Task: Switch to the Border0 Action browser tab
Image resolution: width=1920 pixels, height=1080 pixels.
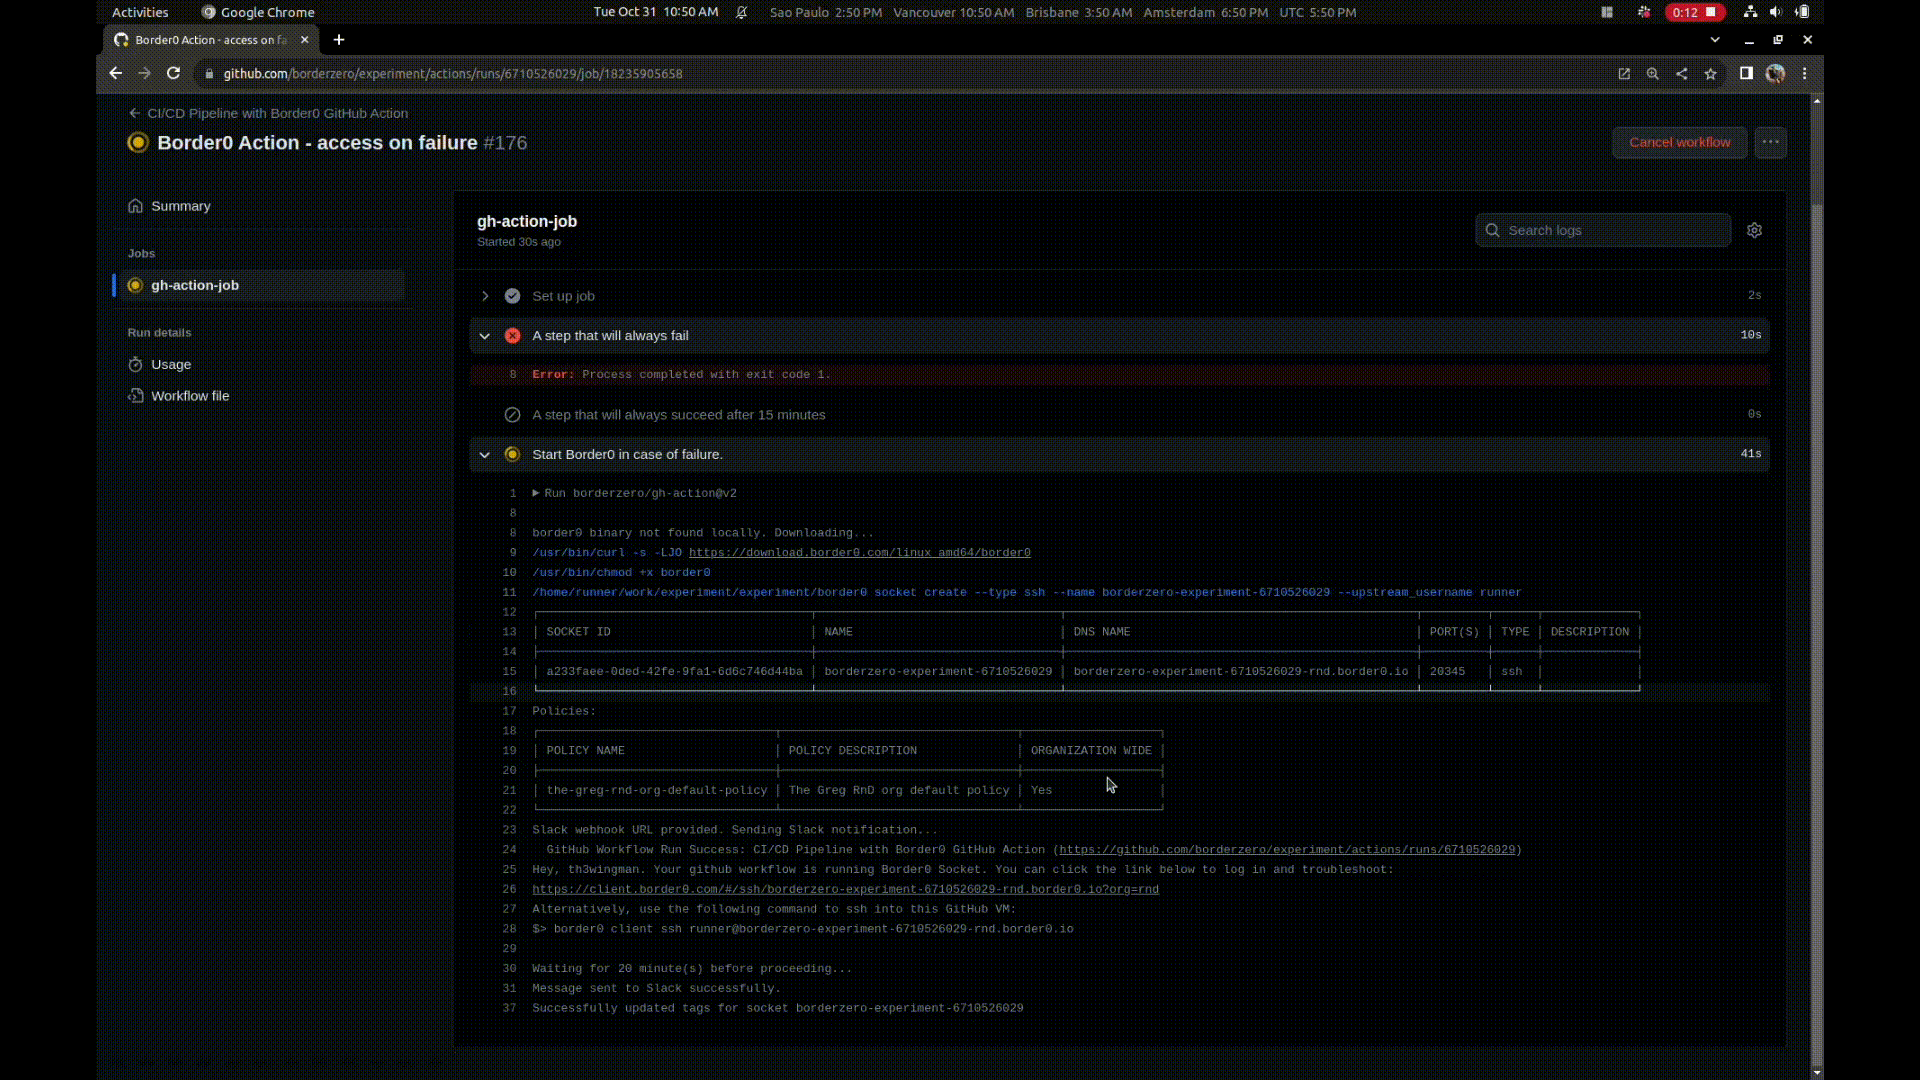Action: (210, 40)
